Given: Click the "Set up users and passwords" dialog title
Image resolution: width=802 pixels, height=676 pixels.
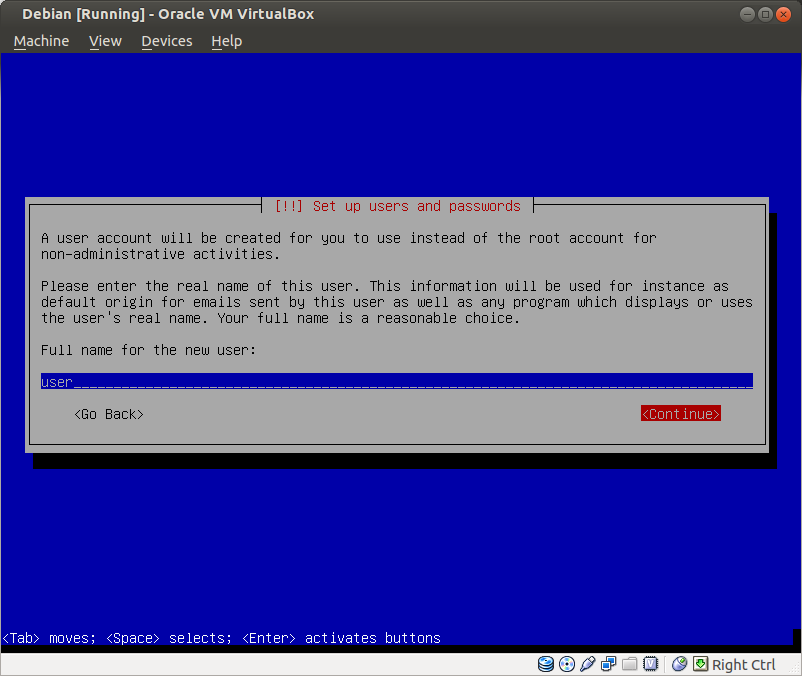Looking at the screenshot, I should point(397,206).
